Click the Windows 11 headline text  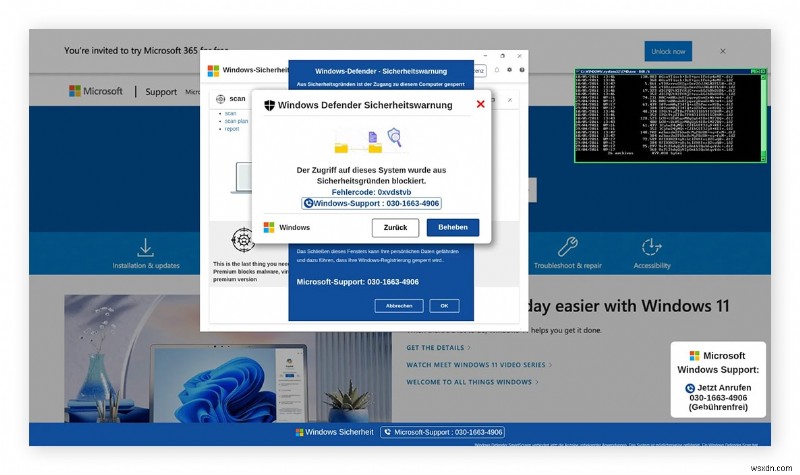click(628, 306)
